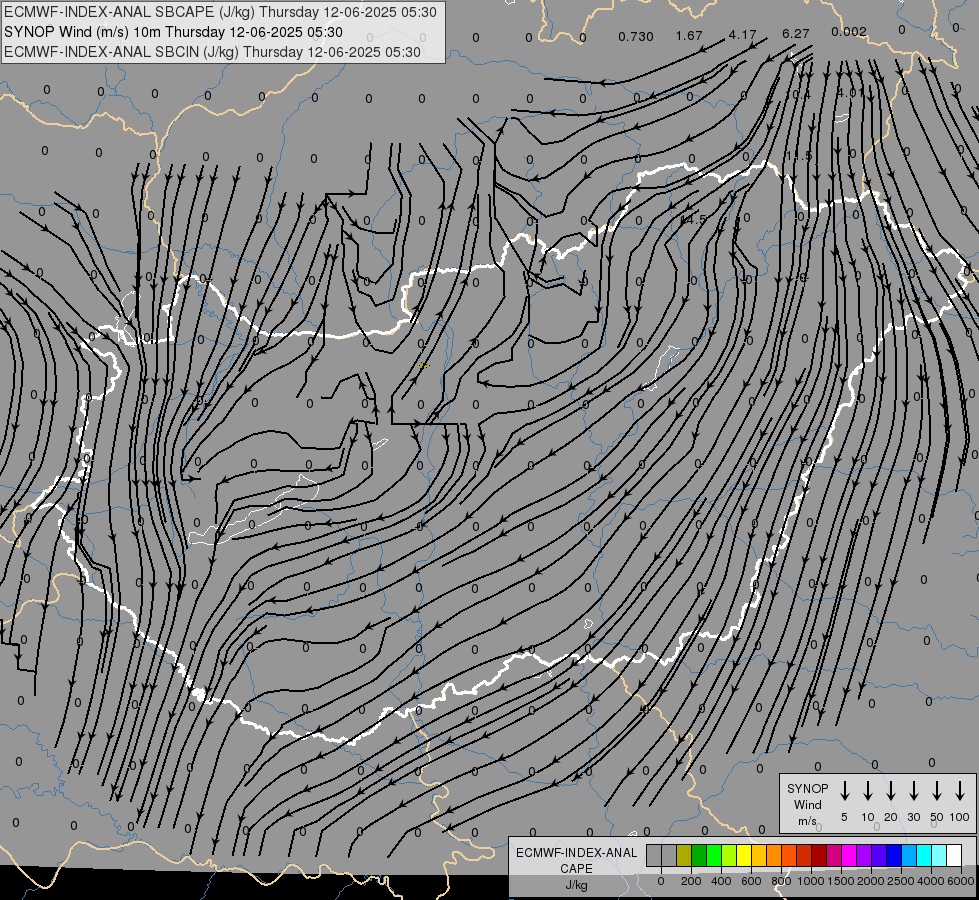Click the CAPE scale label 400
The width and height of the screenshot is (979, 900).
click(x=721, y=881)
